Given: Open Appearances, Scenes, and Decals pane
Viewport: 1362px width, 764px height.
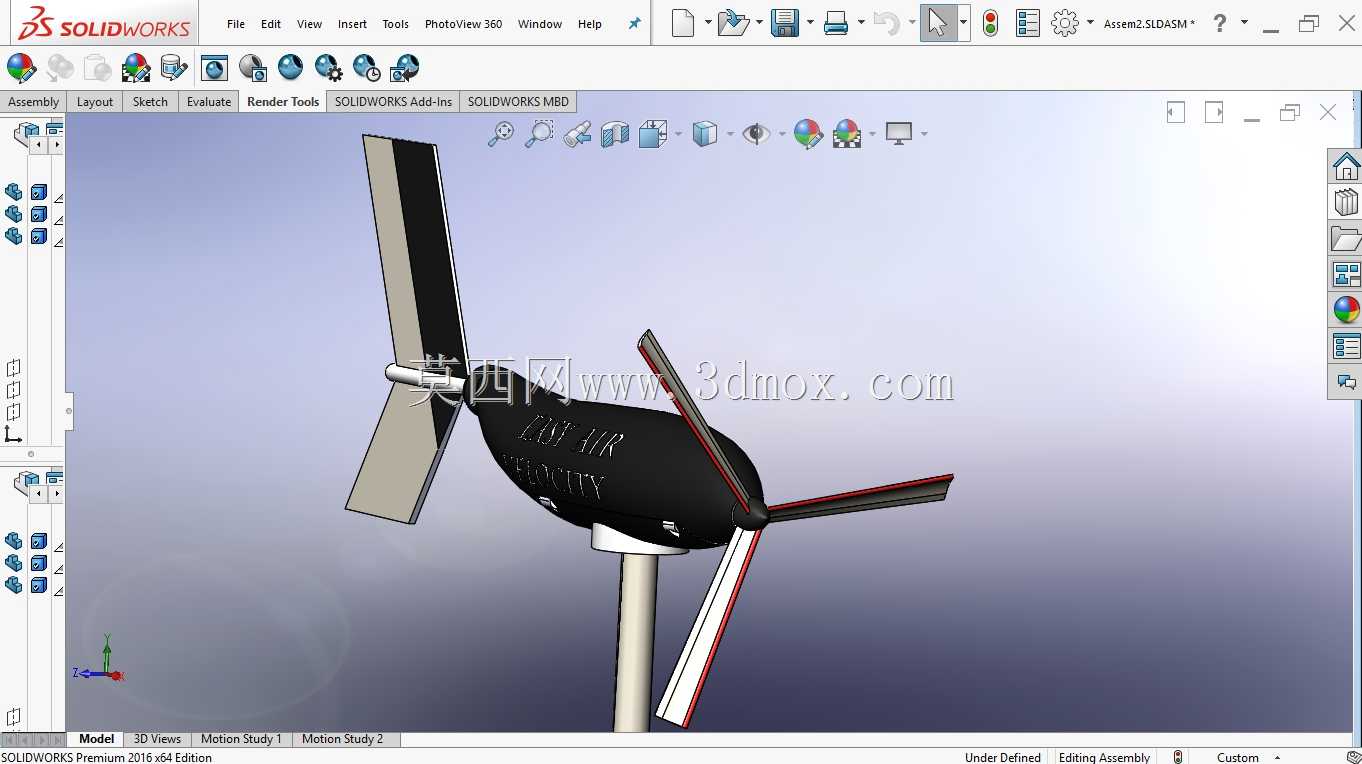Looking at the screenshot, I should click(x=1346, y=310).
